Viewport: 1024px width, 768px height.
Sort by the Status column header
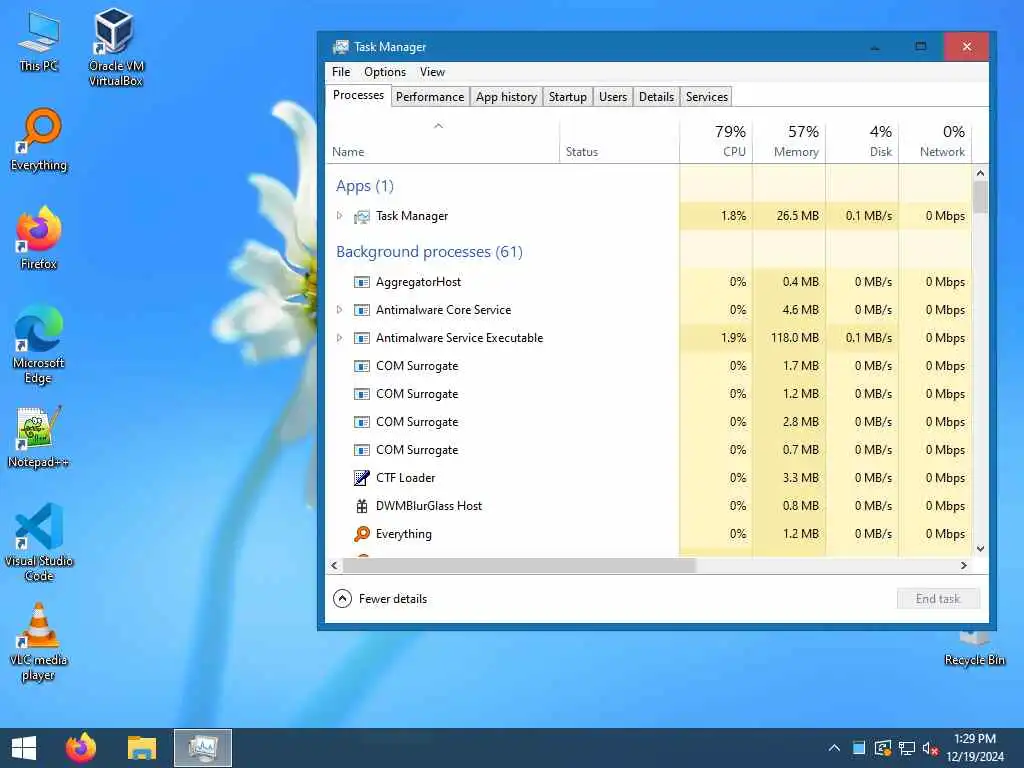point(619,140)
